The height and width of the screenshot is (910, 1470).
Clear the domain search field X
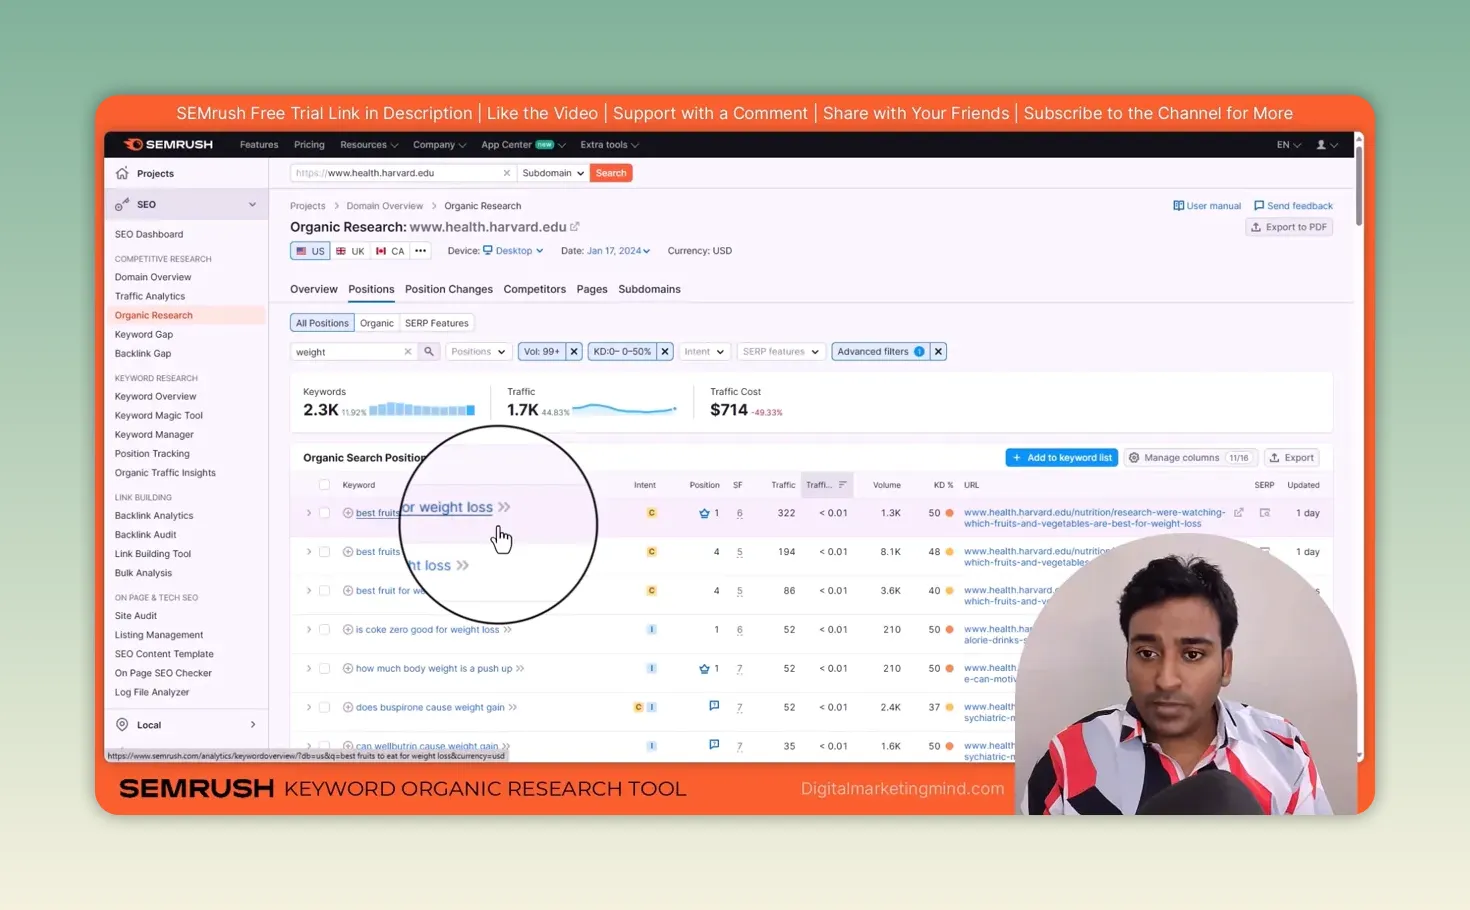click(506, 173)
